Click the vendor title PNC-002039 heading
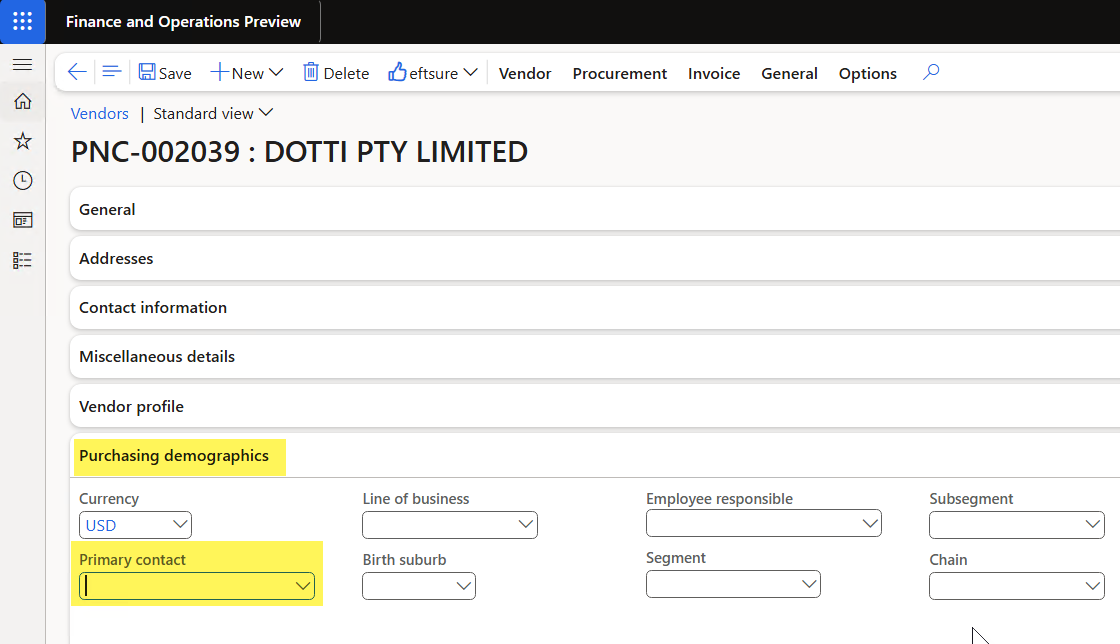The width and height of the screenshot is (1120, 644). pos(299,152)
